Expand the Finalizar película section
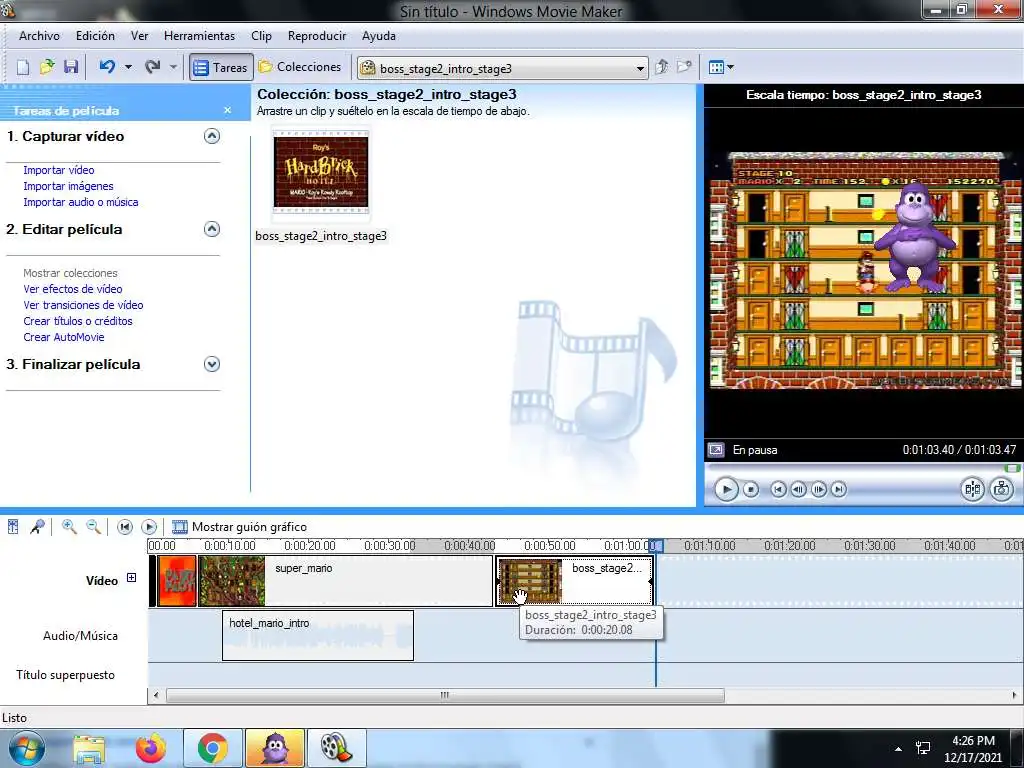1024x768 pixels. point(212,364)
